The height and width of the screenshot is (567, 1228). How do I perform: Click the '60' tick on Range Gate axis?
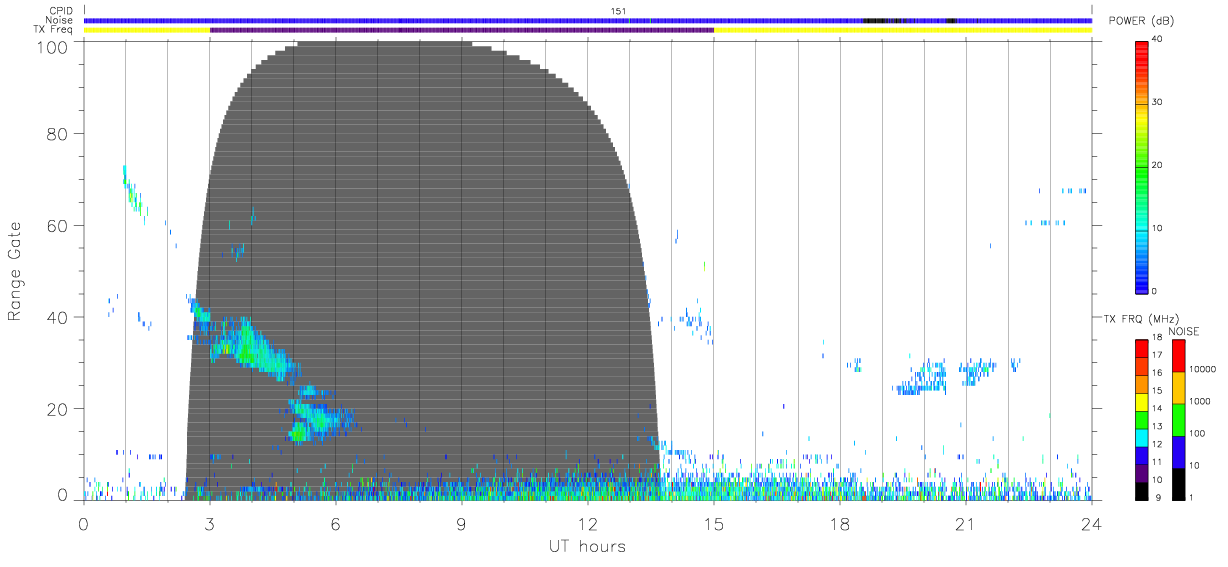[59, 226]
